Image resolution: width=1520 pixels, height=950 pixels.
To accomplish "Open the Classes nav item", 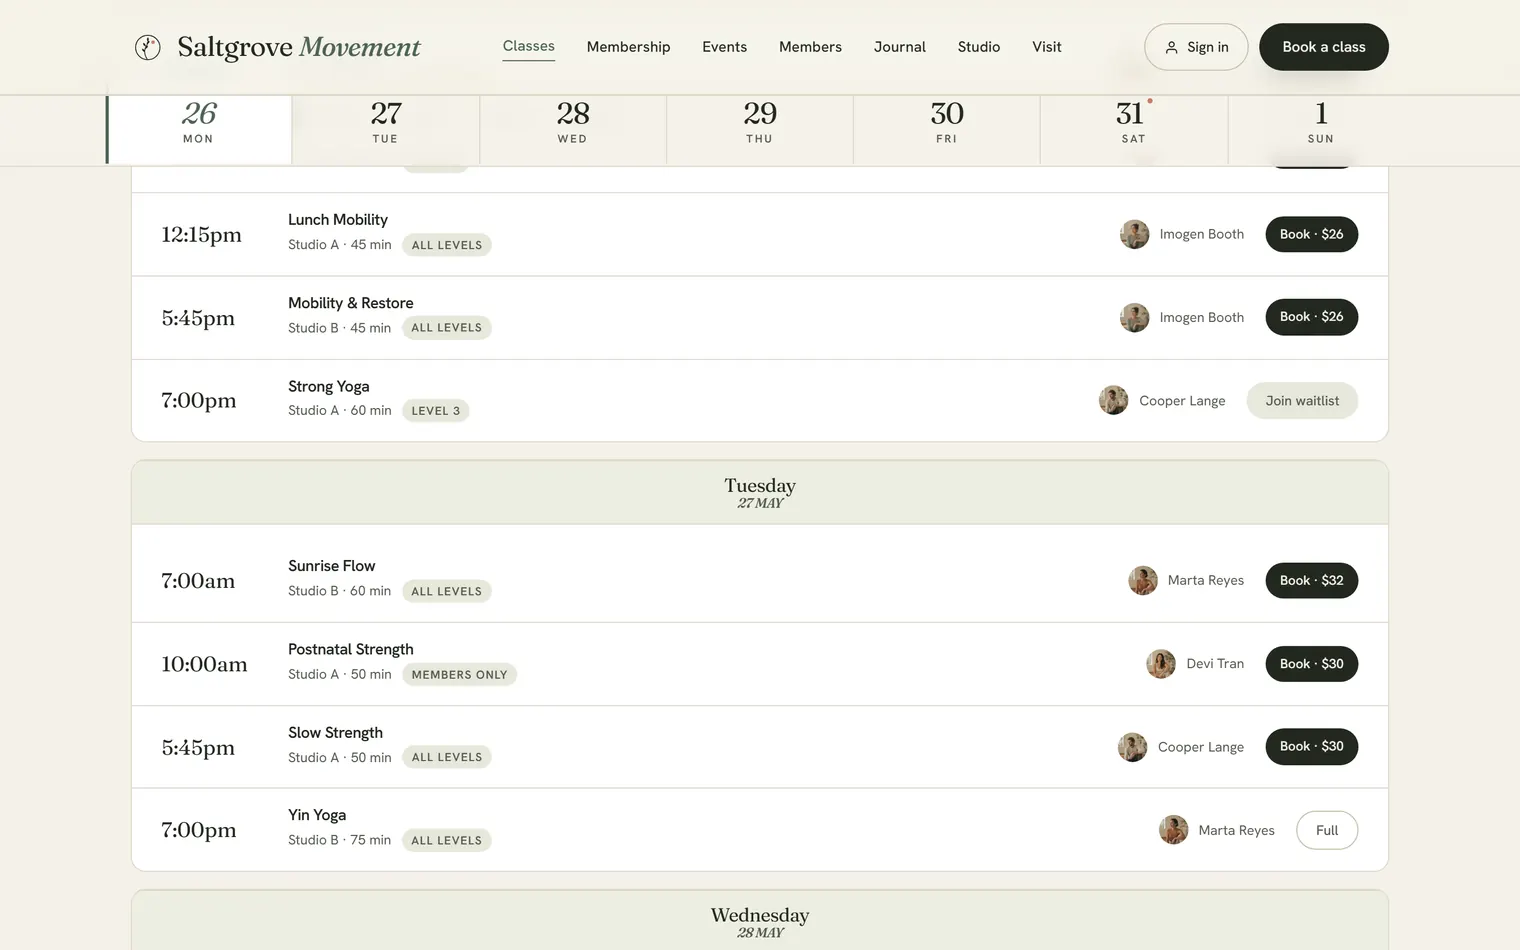I will (x=529, y=46).
